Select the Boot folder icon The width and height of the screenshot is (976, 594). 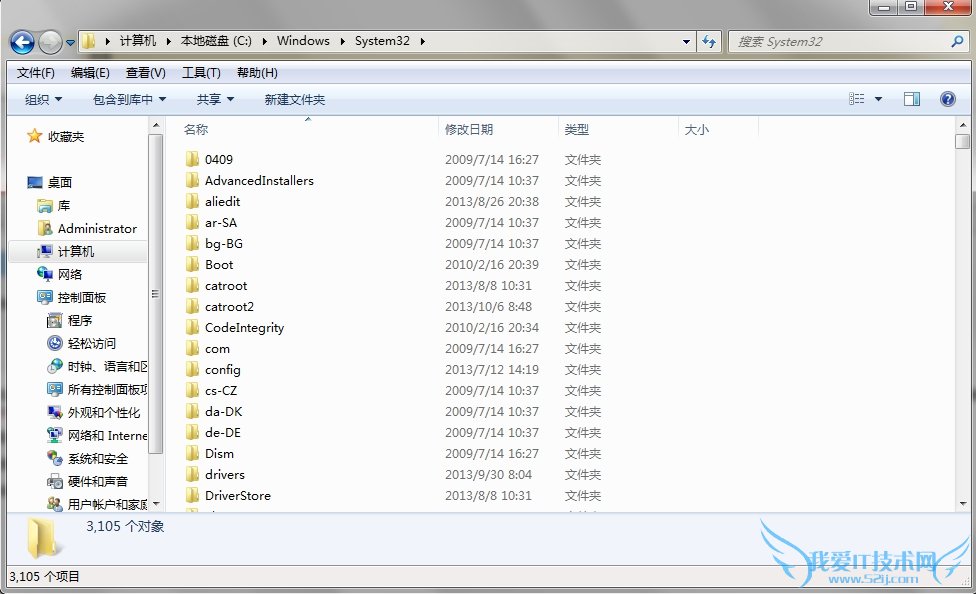[x=192, y=264]
